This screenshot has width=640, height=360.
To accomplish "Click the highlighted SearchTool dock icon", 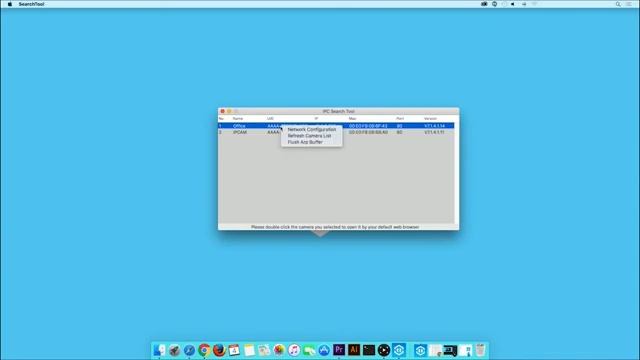I will tap(399, 350).
